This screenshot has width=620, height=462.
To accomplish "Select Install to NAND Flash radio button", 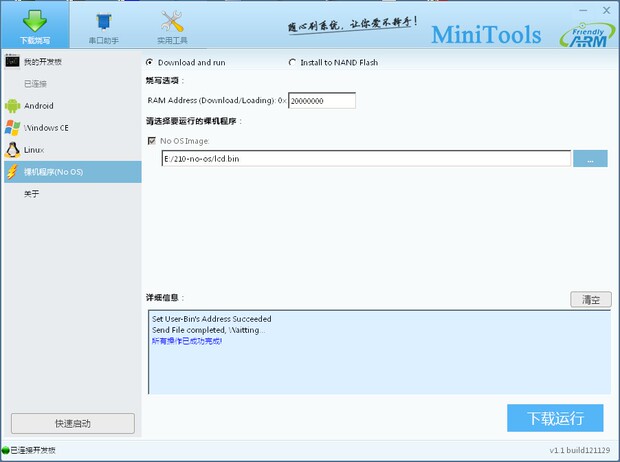I will coord(292,62).
